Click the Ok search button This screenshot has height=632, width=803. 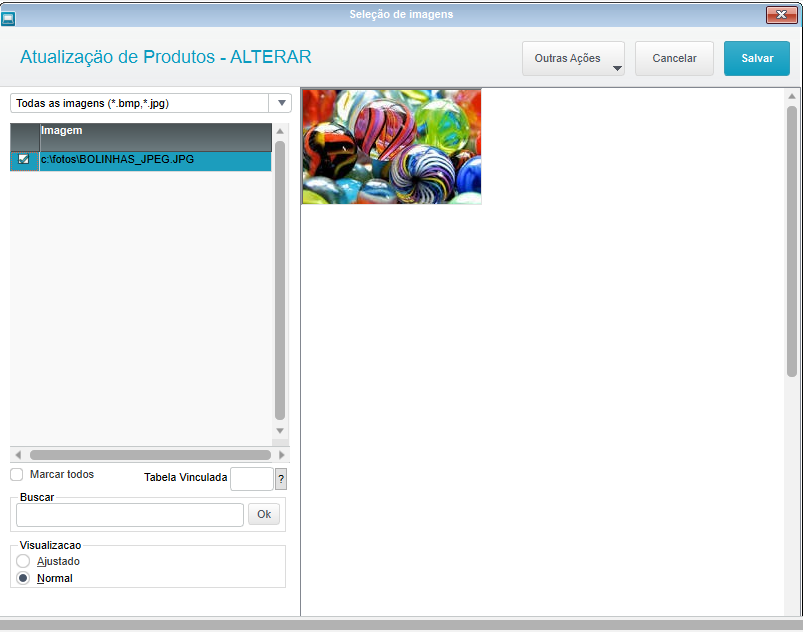point(264,514)
